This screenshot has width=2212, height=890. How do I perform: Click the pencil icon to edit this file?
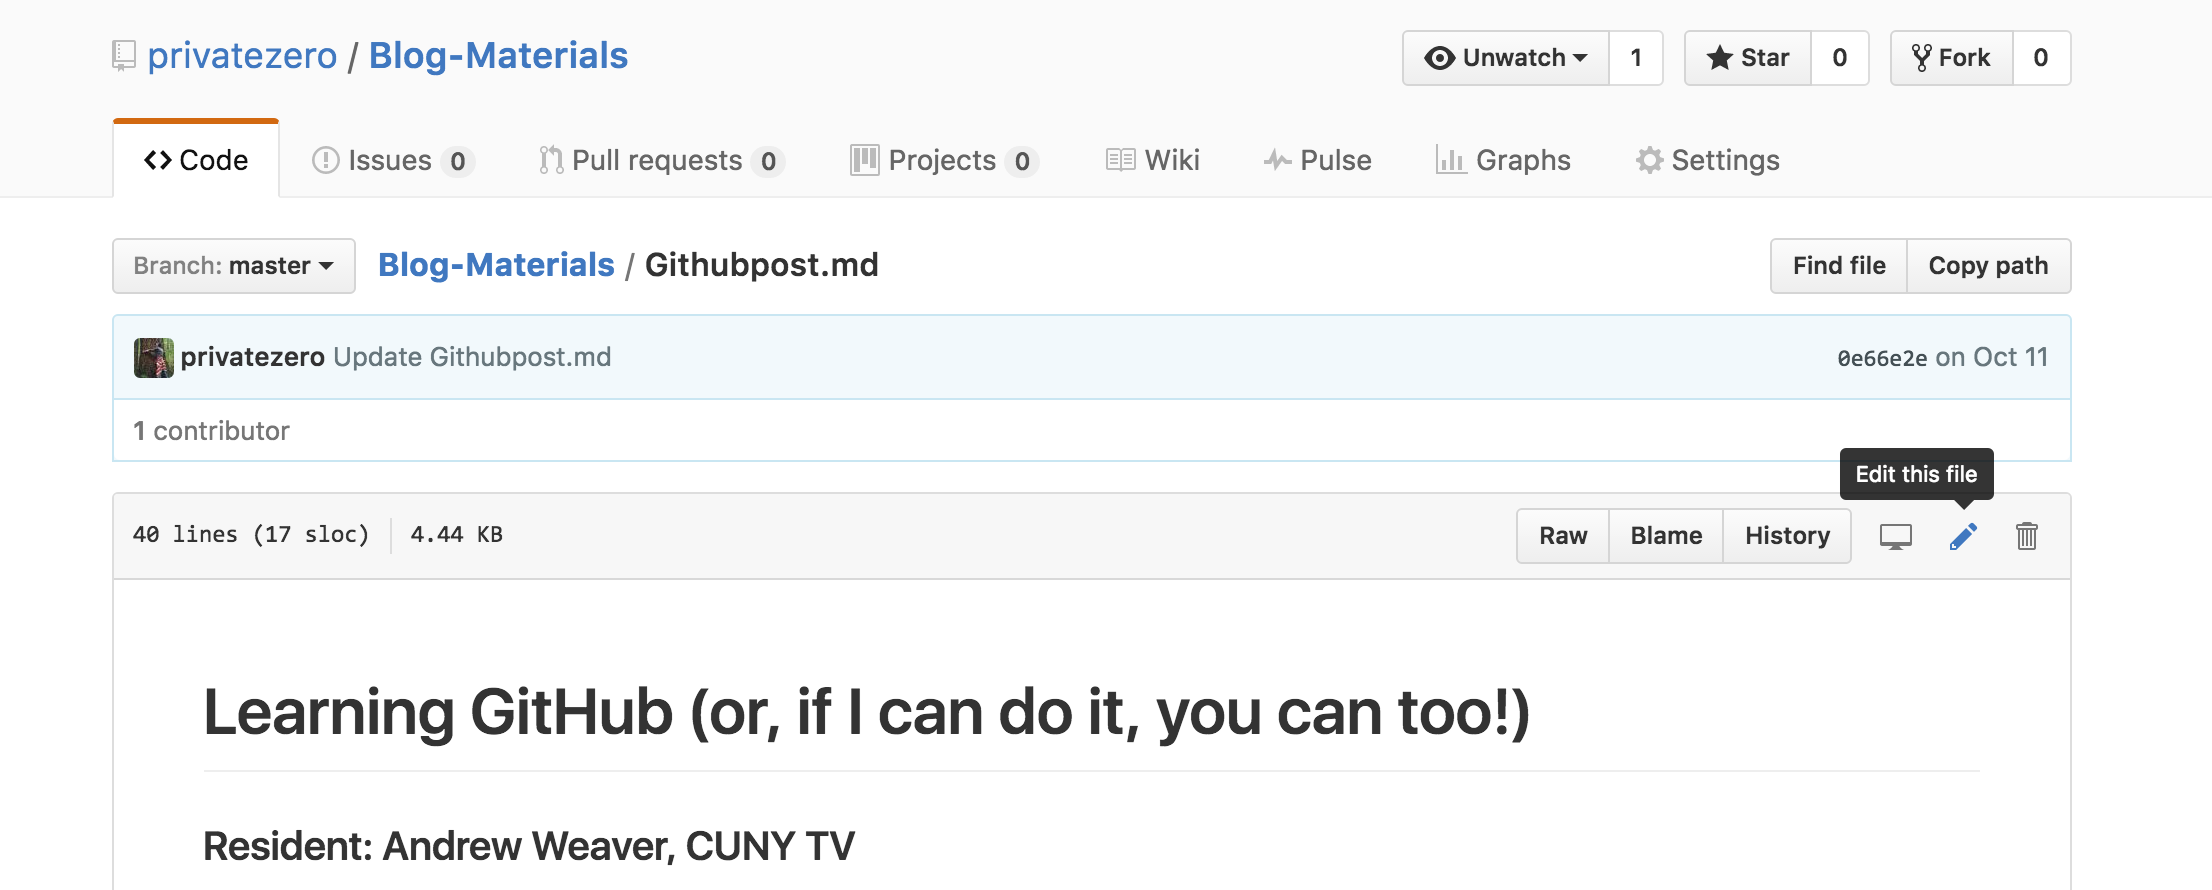[x=1963, y=537]
